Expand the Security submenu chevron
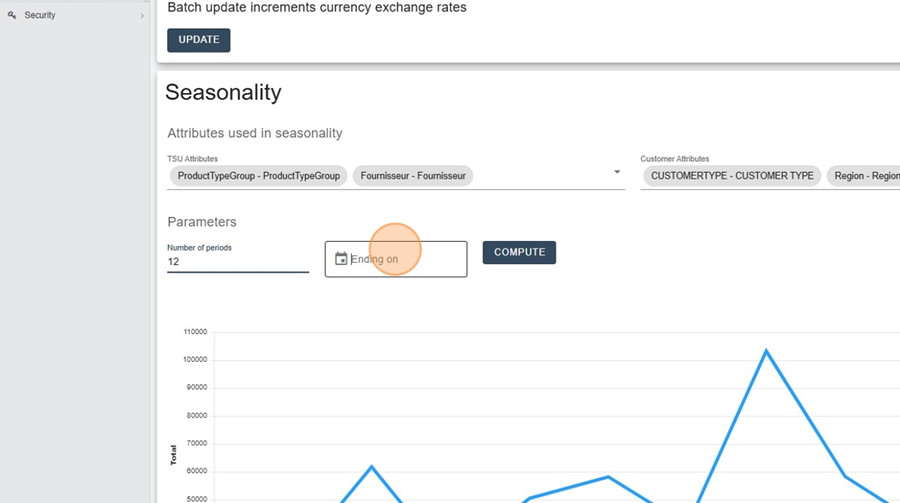The image size is (900, 503). pyautogui.click(x=142, y=16)
